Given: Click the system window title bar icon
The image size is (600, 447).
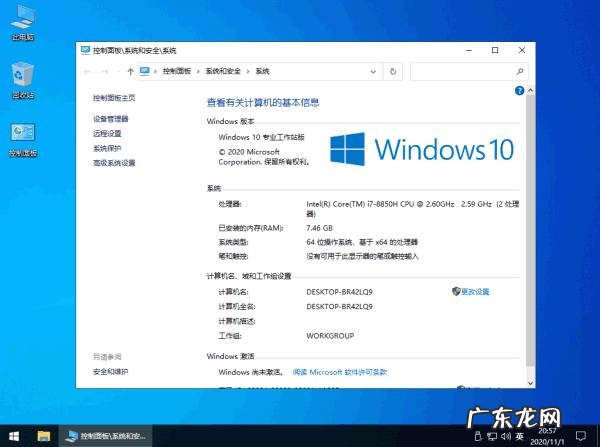Looking at the screenshot, I should click(85, 50).
